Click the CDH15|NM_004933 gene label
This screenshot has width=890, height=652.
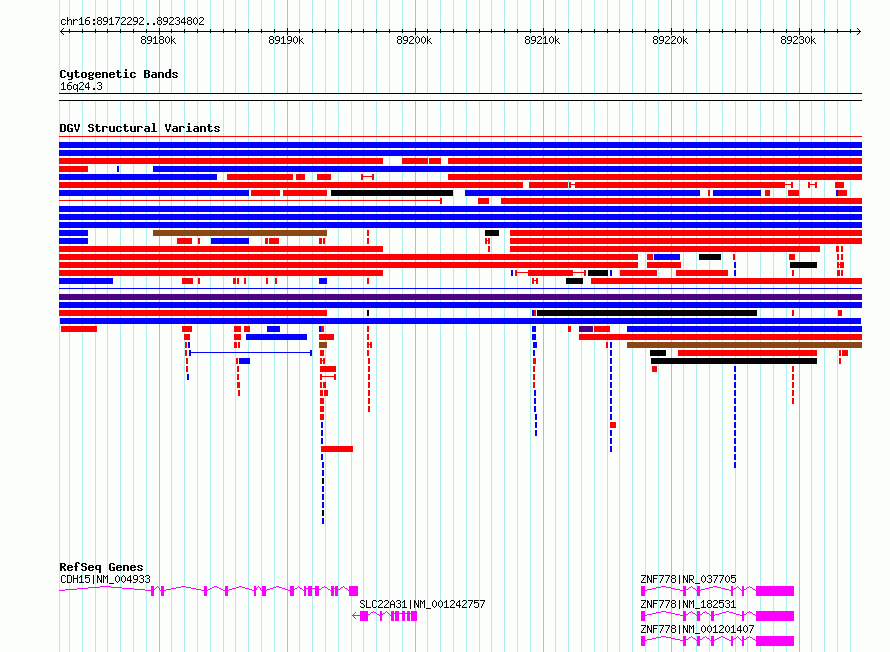click(105, 579)
